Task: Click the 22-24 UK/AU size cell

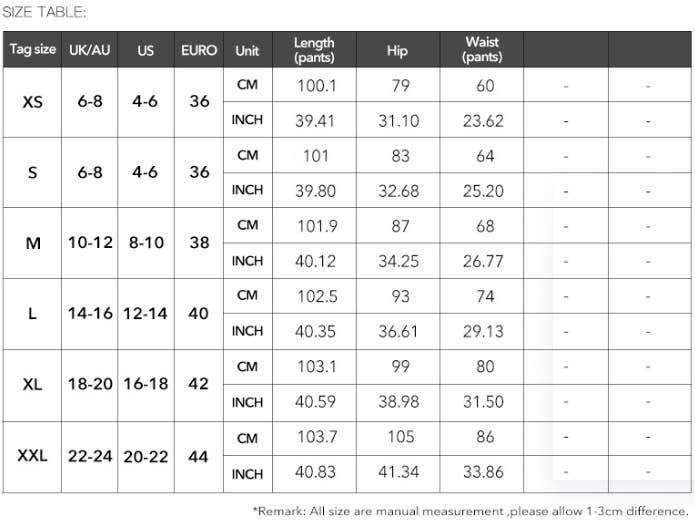Action: click(90, 456)
